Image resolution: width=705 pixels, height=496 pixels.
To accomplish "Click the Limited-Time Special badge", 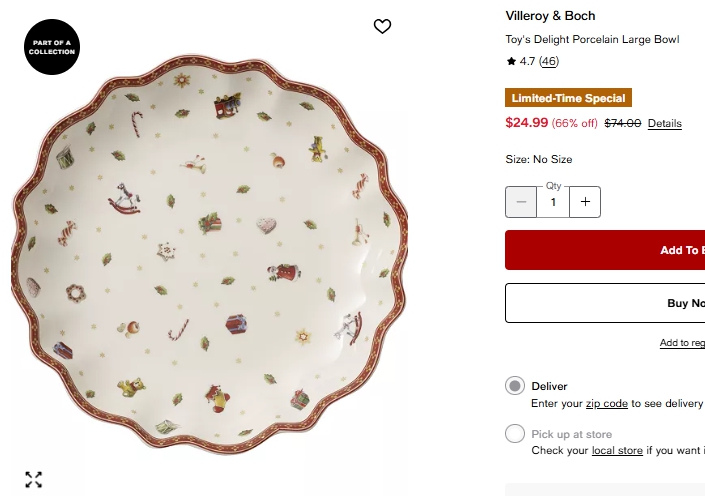I will pos(568,98).
